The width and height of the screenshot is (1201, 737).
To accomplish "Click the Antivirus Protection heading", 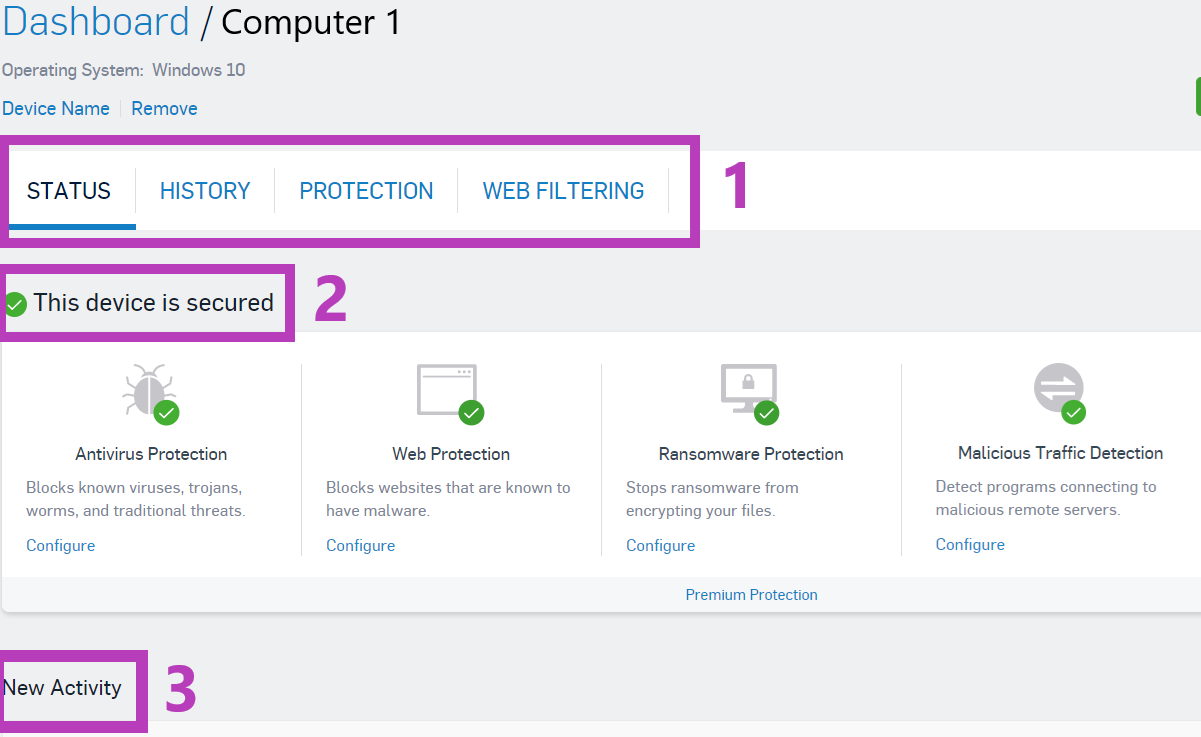I will (151, 454).
